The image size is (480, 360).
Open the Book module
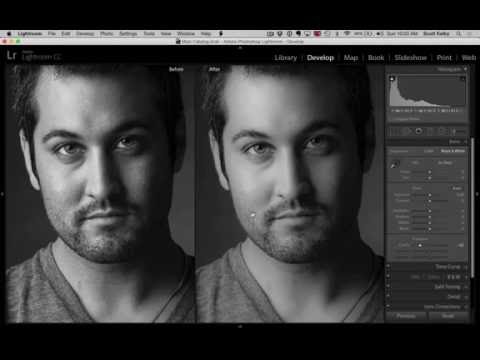point(376,58)
